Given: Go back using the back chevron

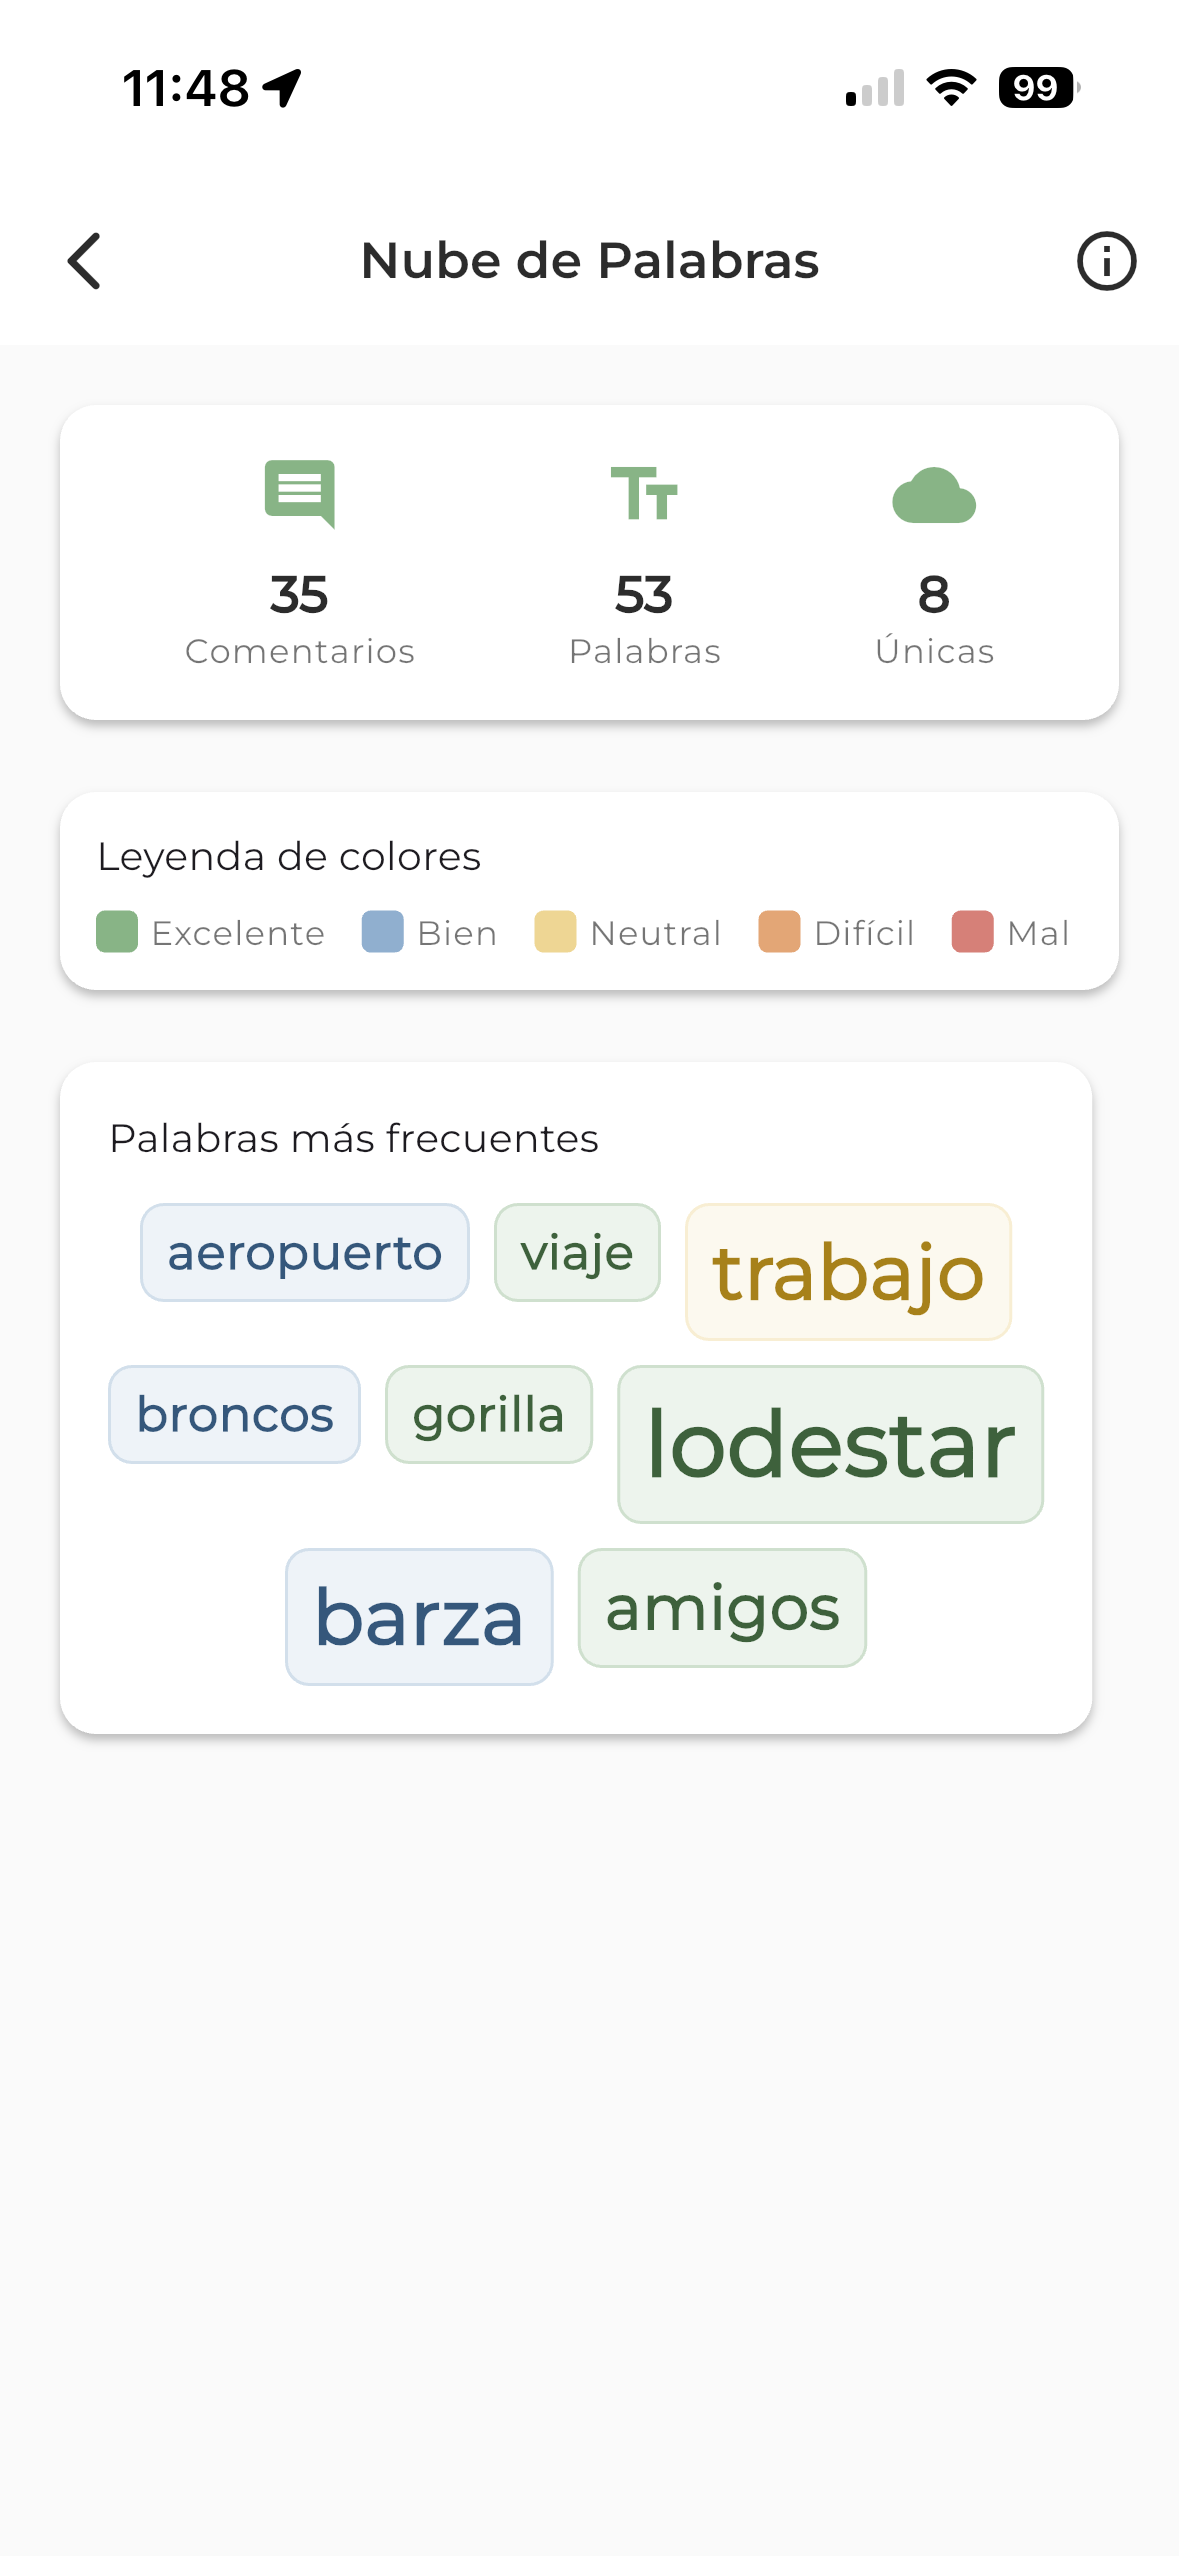Looking at the screenshot, I should click(x=84, y=261).
